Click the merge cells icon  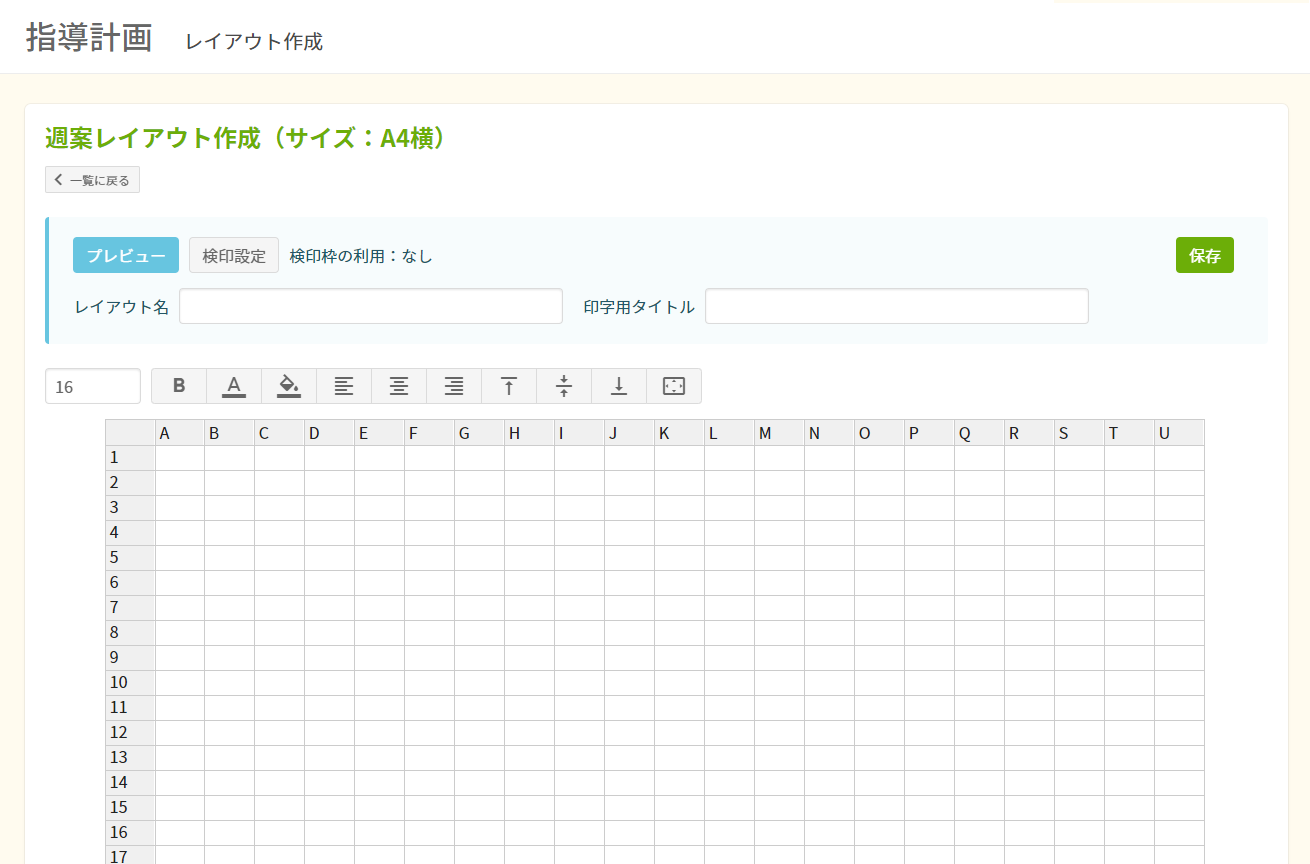674,386
